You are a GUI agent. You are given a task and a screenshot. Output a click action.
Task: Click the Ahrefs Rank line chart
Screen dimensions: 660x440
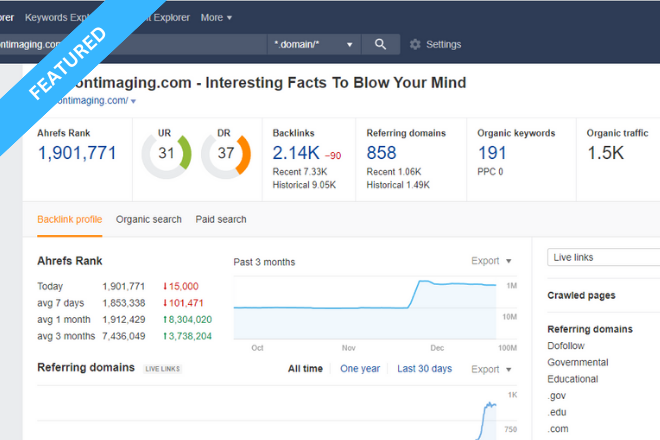pyautogui.click(x=365, y=310)
